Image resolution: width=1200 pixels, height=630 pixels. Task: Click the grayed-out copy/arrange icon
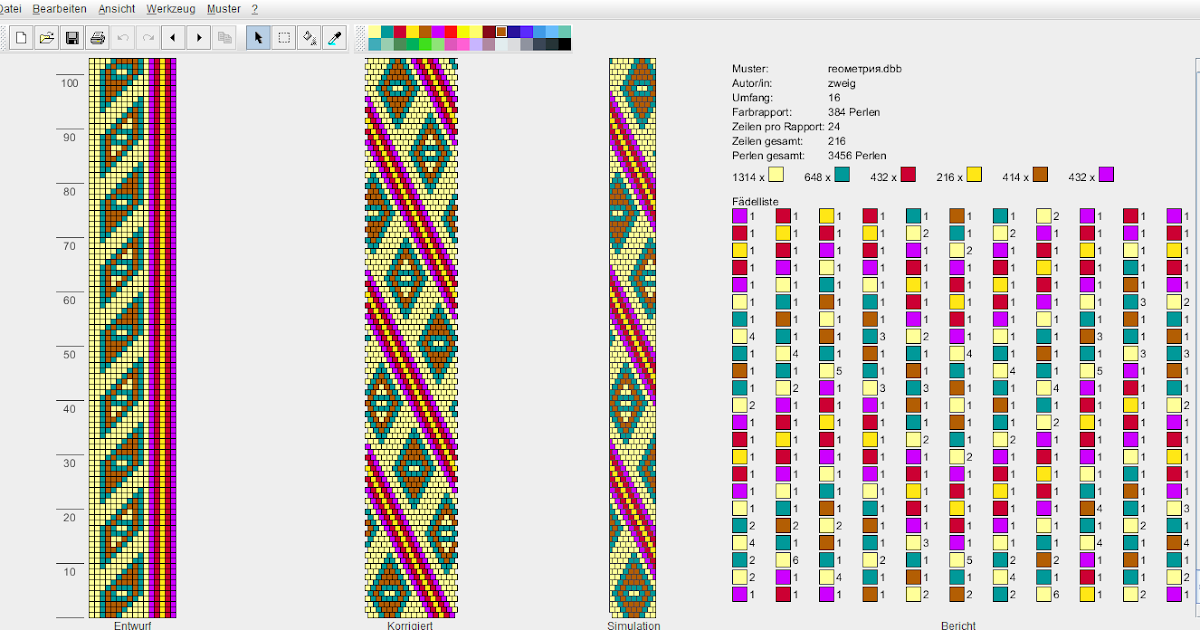click(225, 38)
